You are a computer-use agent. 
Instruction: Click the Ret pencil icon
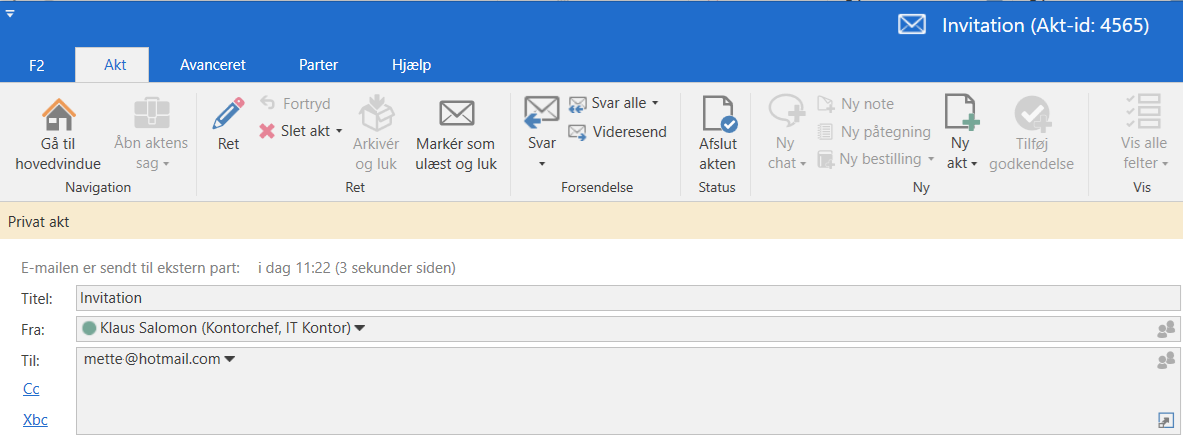[228, 114]
